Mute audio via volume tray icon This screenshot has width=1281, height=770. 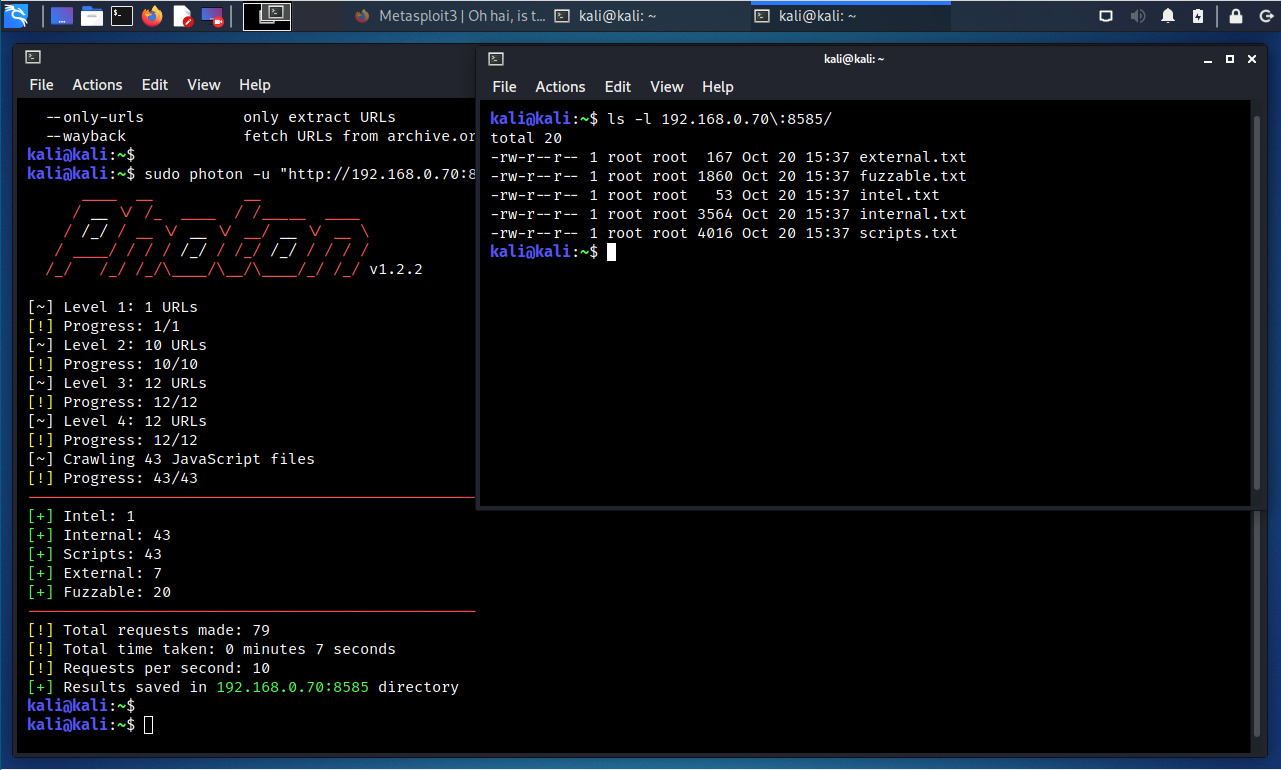[x=1137, y=16]
